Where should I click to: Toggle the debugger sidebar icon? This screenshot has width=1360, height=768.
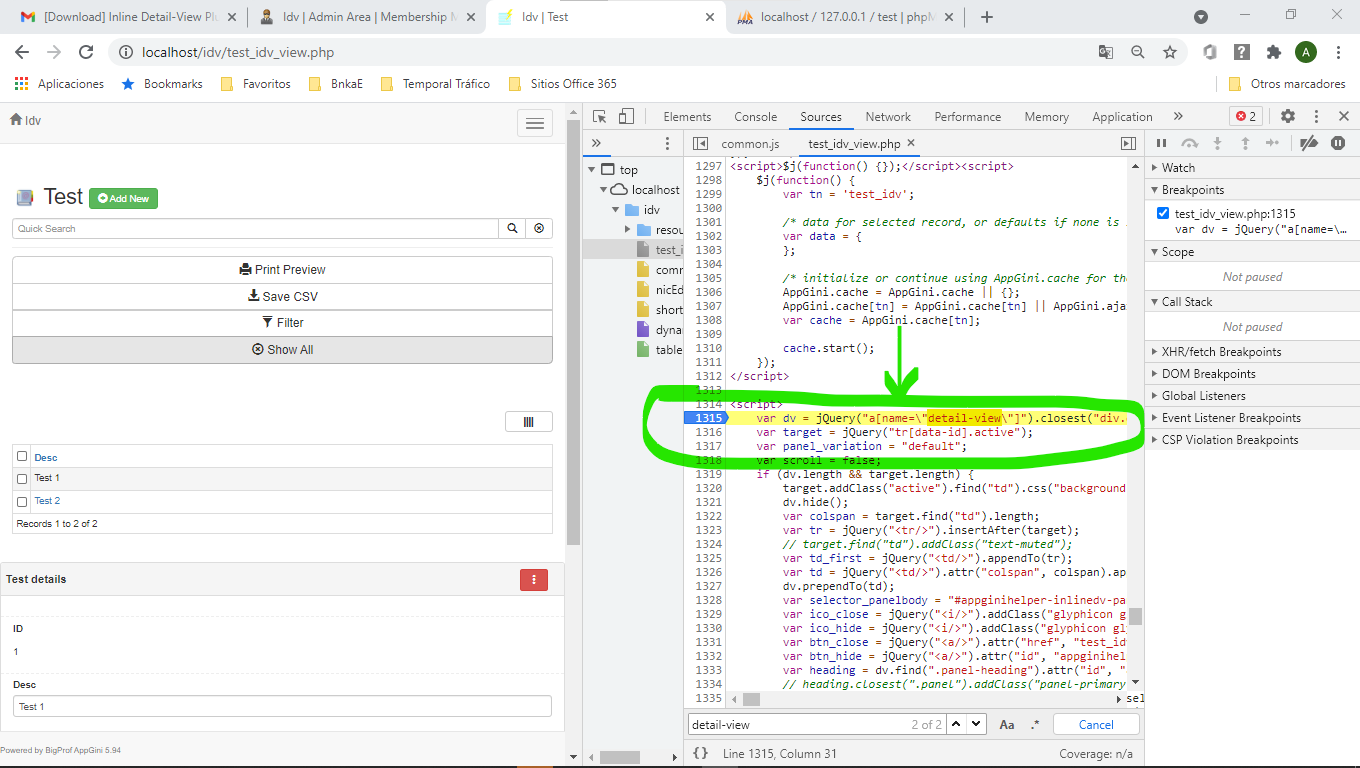[x=1128, y=144]
